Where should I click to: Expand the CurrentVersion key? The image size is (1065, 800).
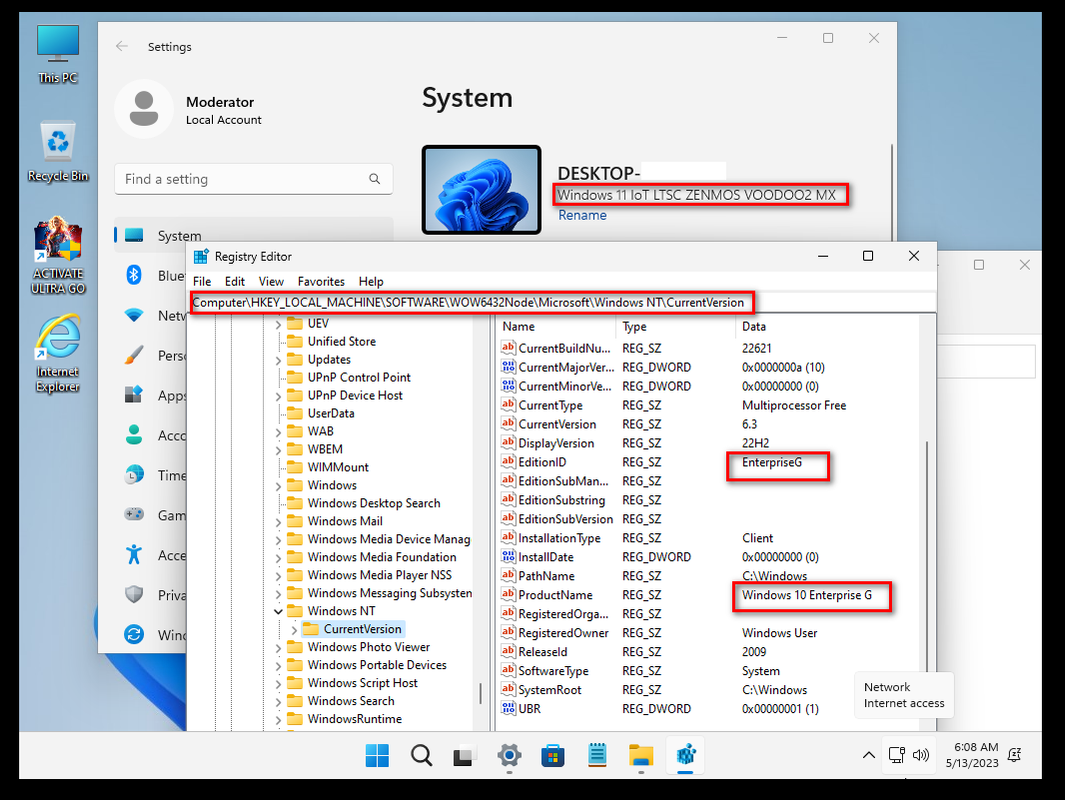[x=294, y=630]
